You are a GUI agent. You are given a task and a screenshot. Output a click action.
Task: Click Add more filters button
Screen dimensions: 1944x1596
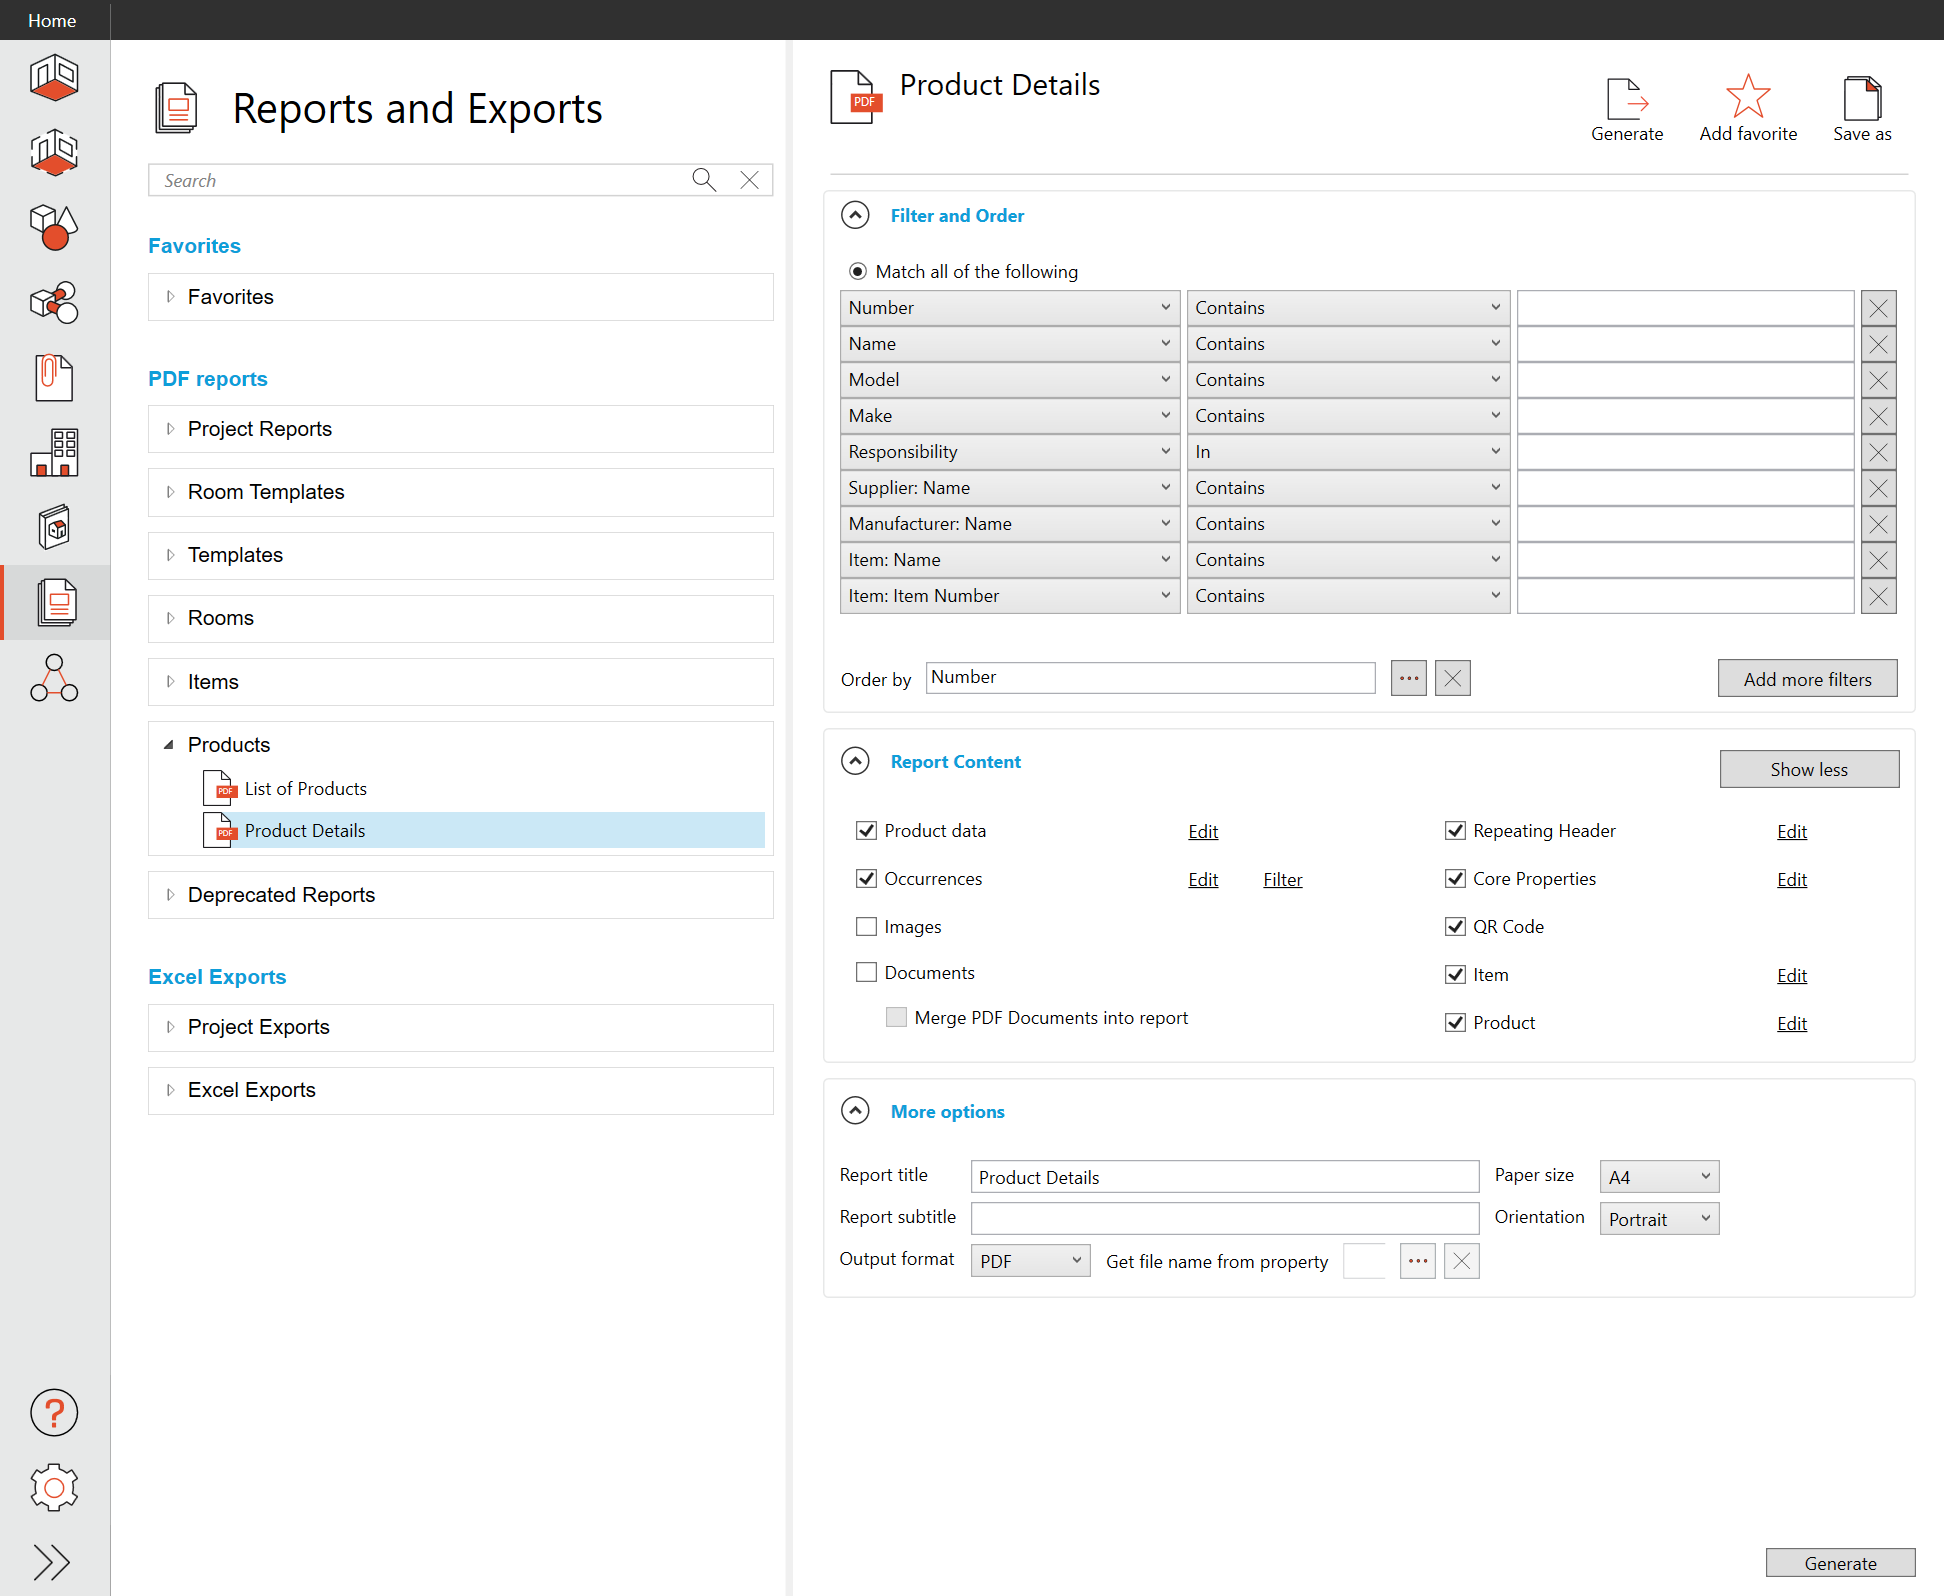click(x=1807, y=678)
